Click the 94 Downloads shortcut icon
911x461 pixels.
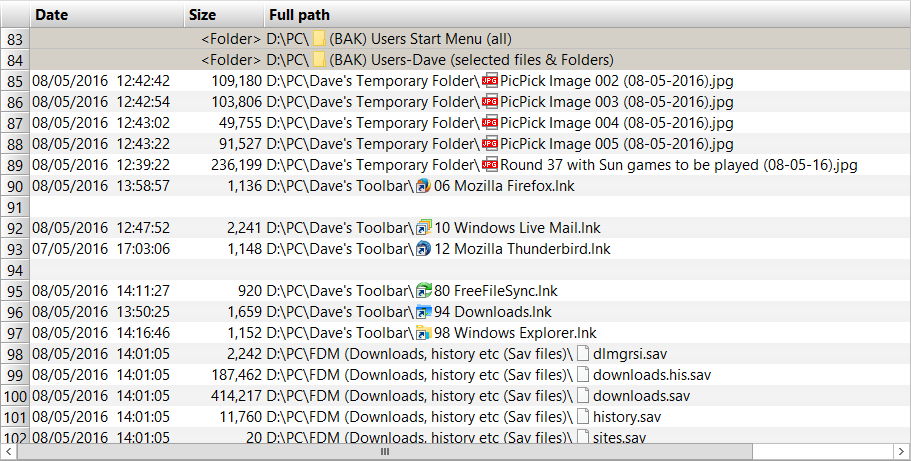(x=424, y=312)
